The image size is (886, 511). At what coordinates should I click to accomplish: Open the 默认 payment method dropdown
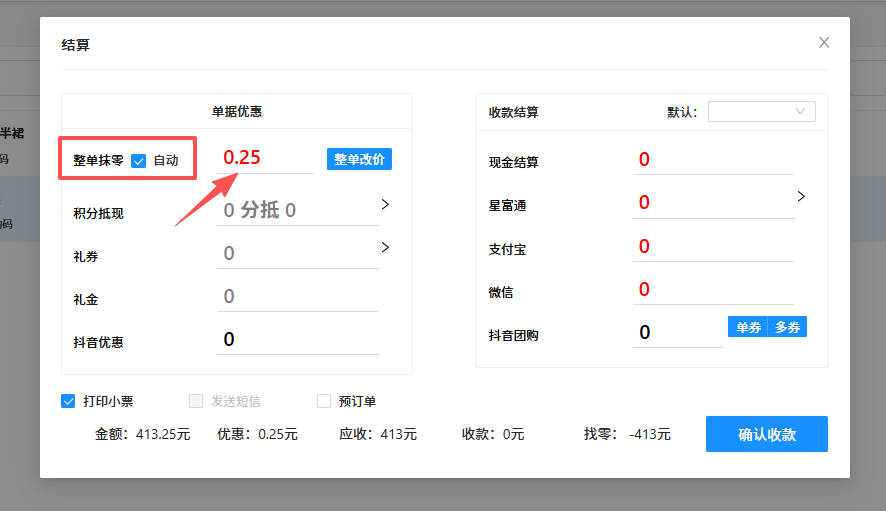tap(761, 111)
